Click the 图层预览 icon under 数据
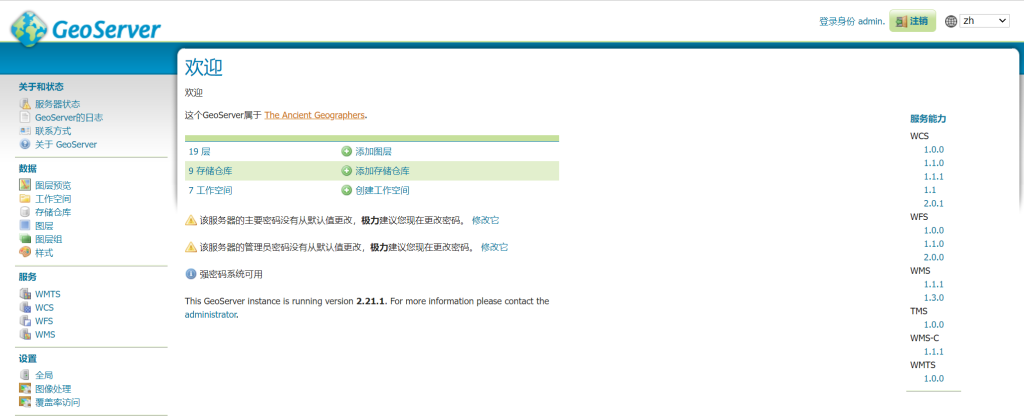 point(25,185)
